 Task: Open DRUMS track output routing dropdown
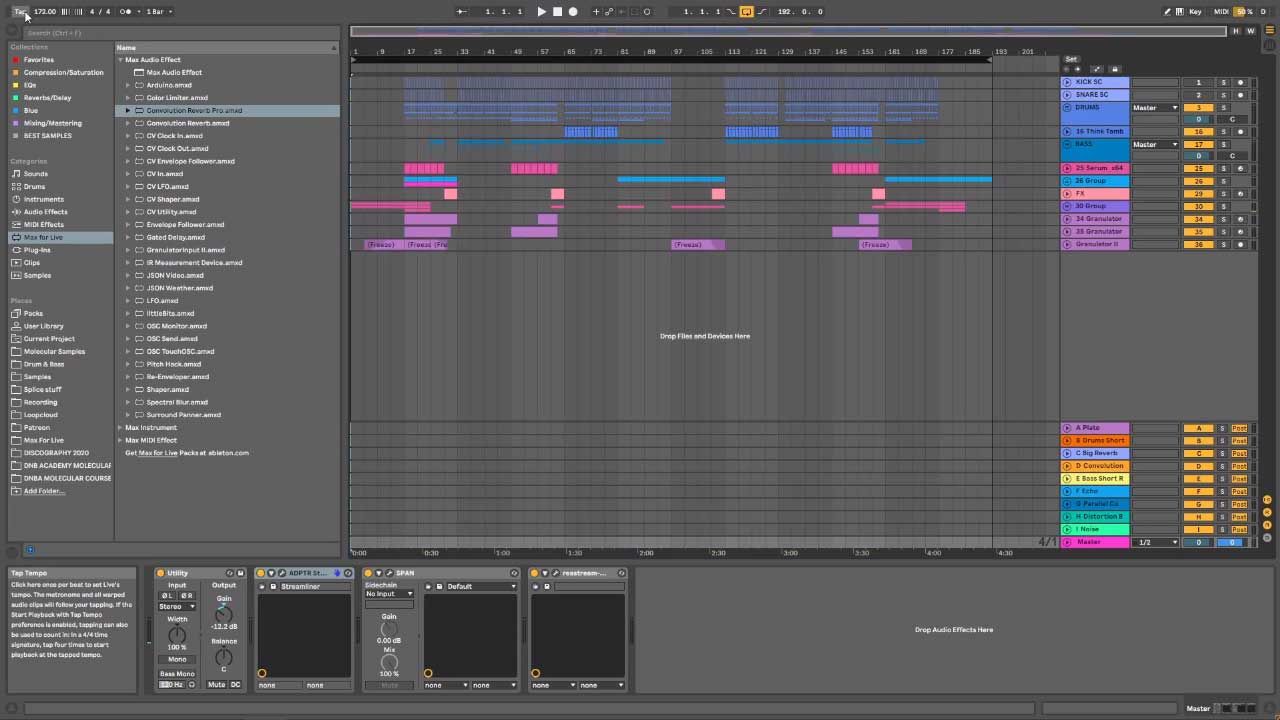pyautogui.click(x=1154, y=108)
